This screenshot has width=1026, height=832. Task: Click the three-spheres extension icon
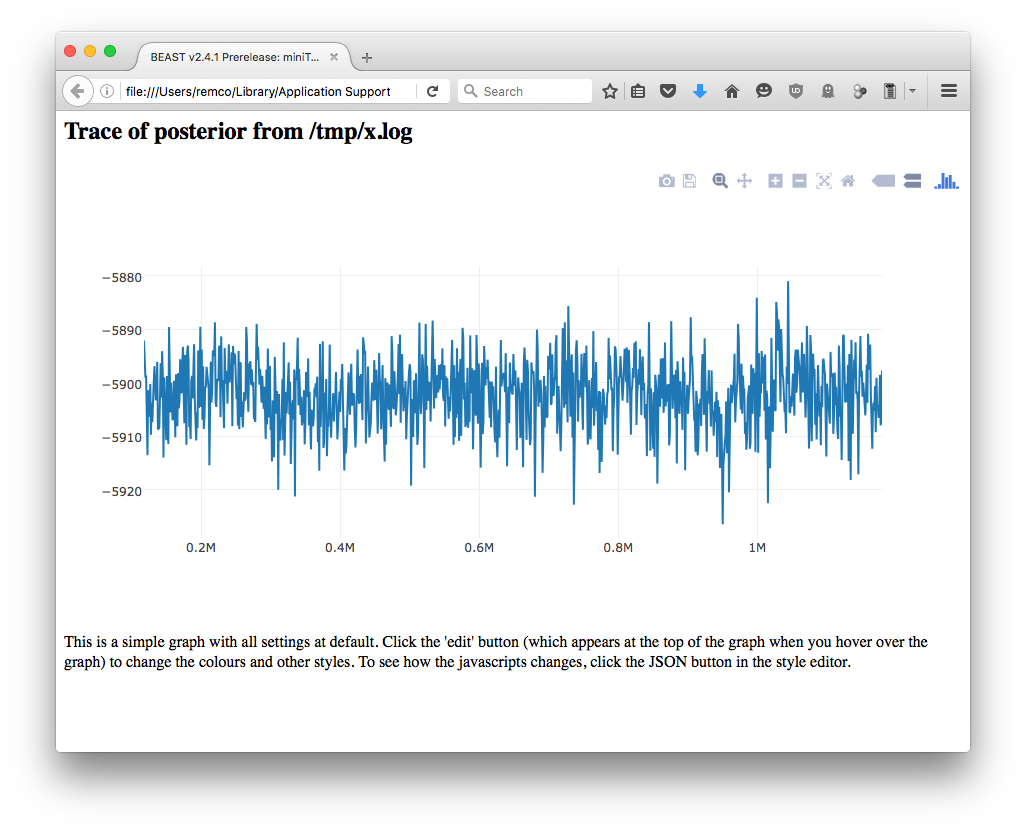tap(860, 92)
